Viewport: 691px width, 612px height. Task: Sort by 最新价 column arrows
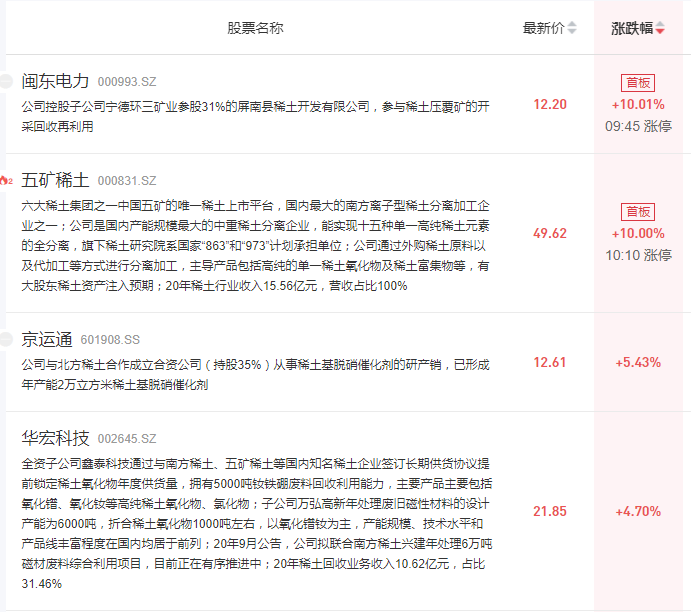tap(572, 28)
